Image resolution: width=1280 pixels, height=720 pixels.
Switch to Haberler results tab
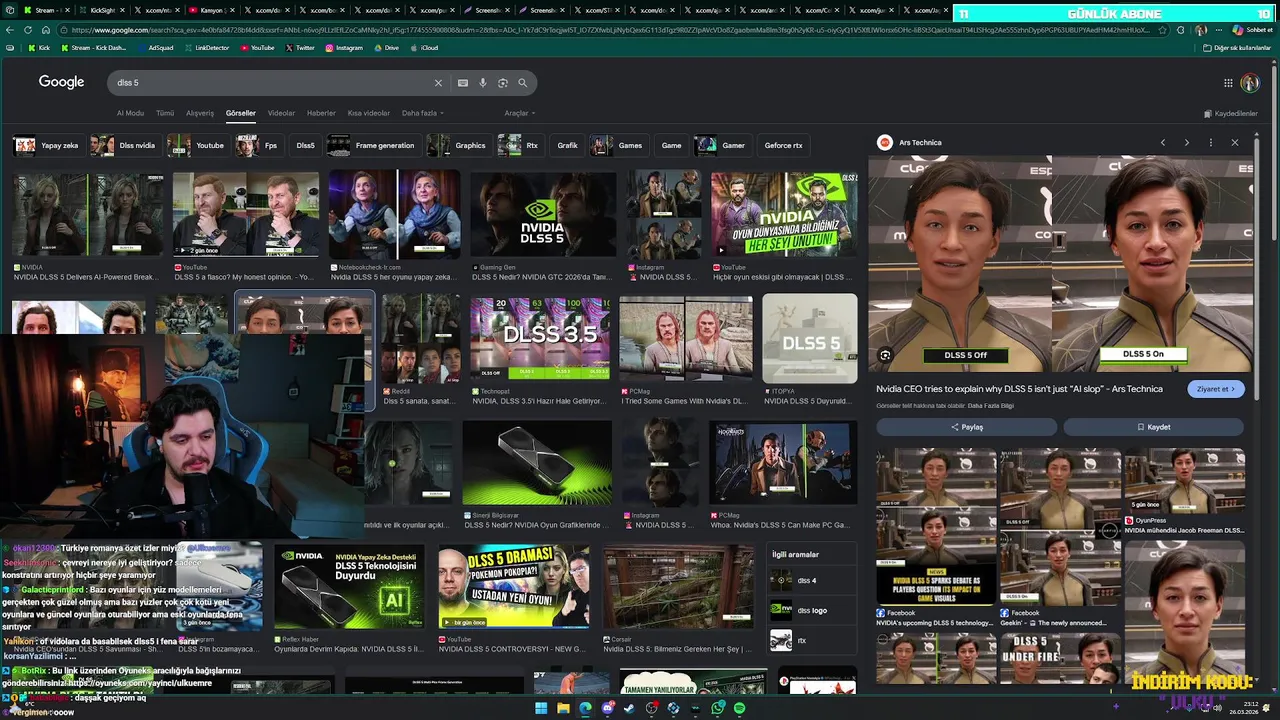coord(321,113)
